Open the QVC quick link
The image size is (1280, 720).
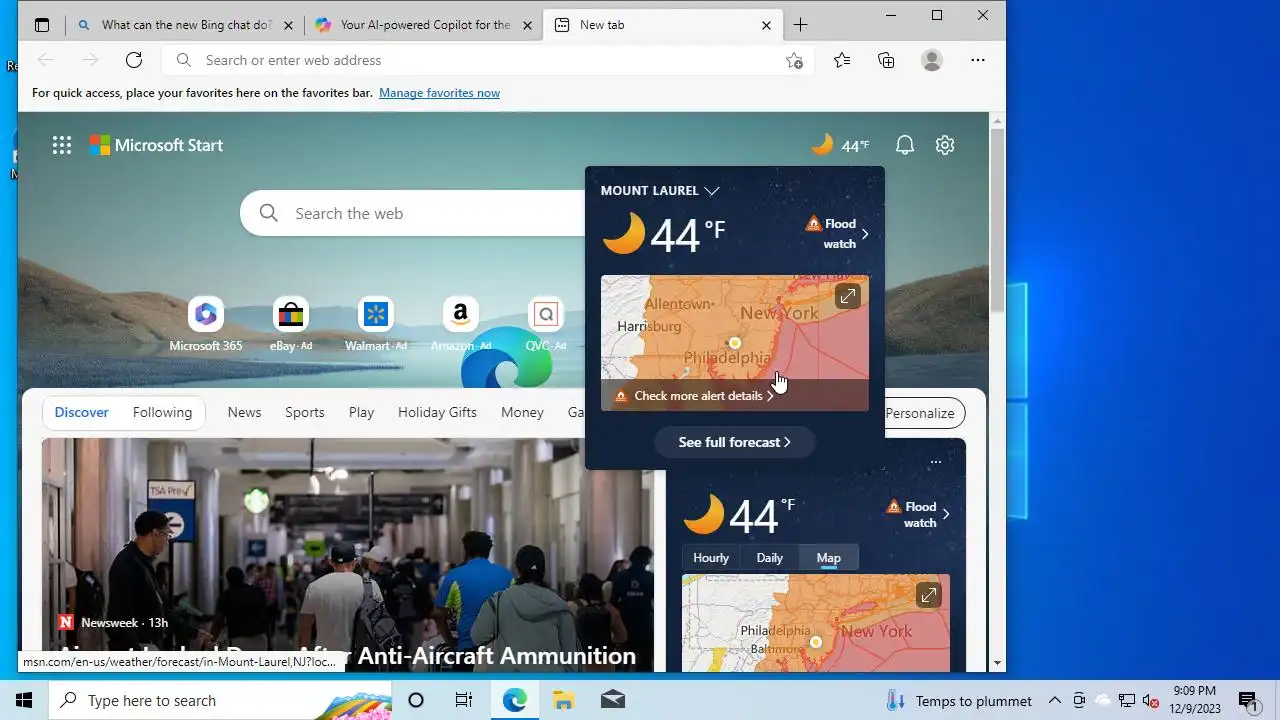point(546,325)
